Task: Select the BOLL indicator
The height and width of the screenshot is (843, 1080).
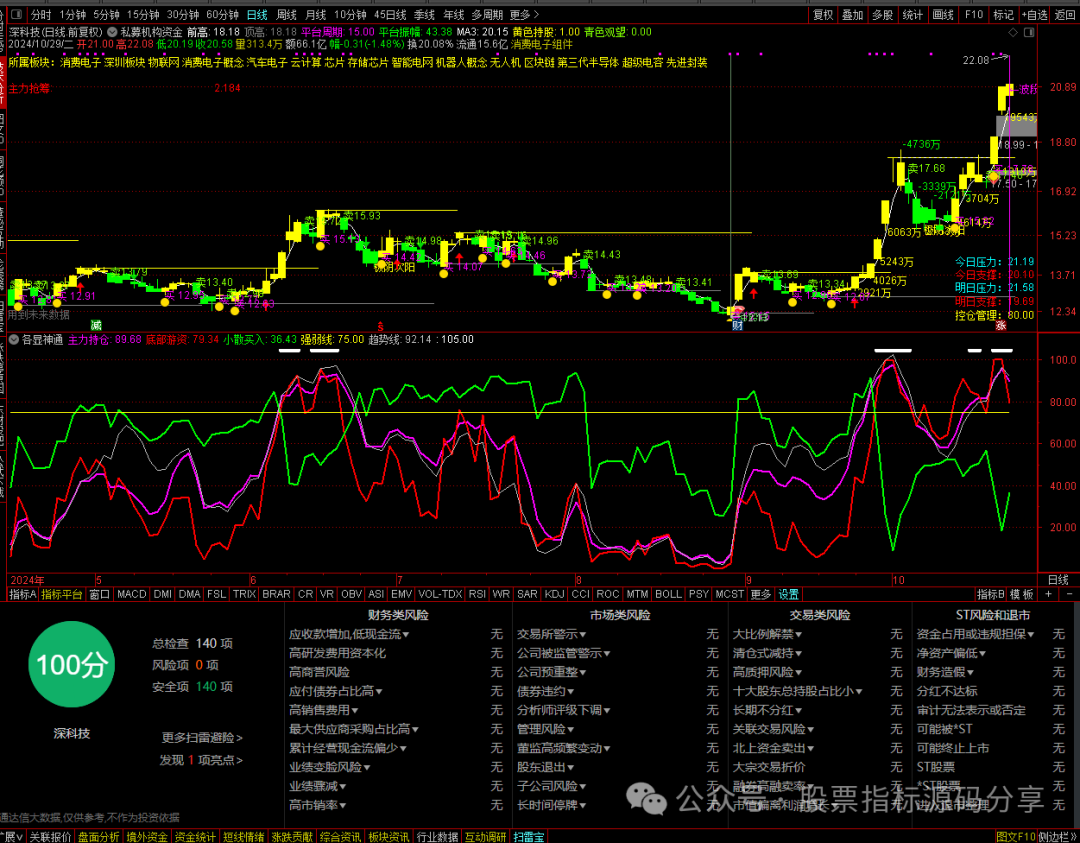Action: (668, 594)
